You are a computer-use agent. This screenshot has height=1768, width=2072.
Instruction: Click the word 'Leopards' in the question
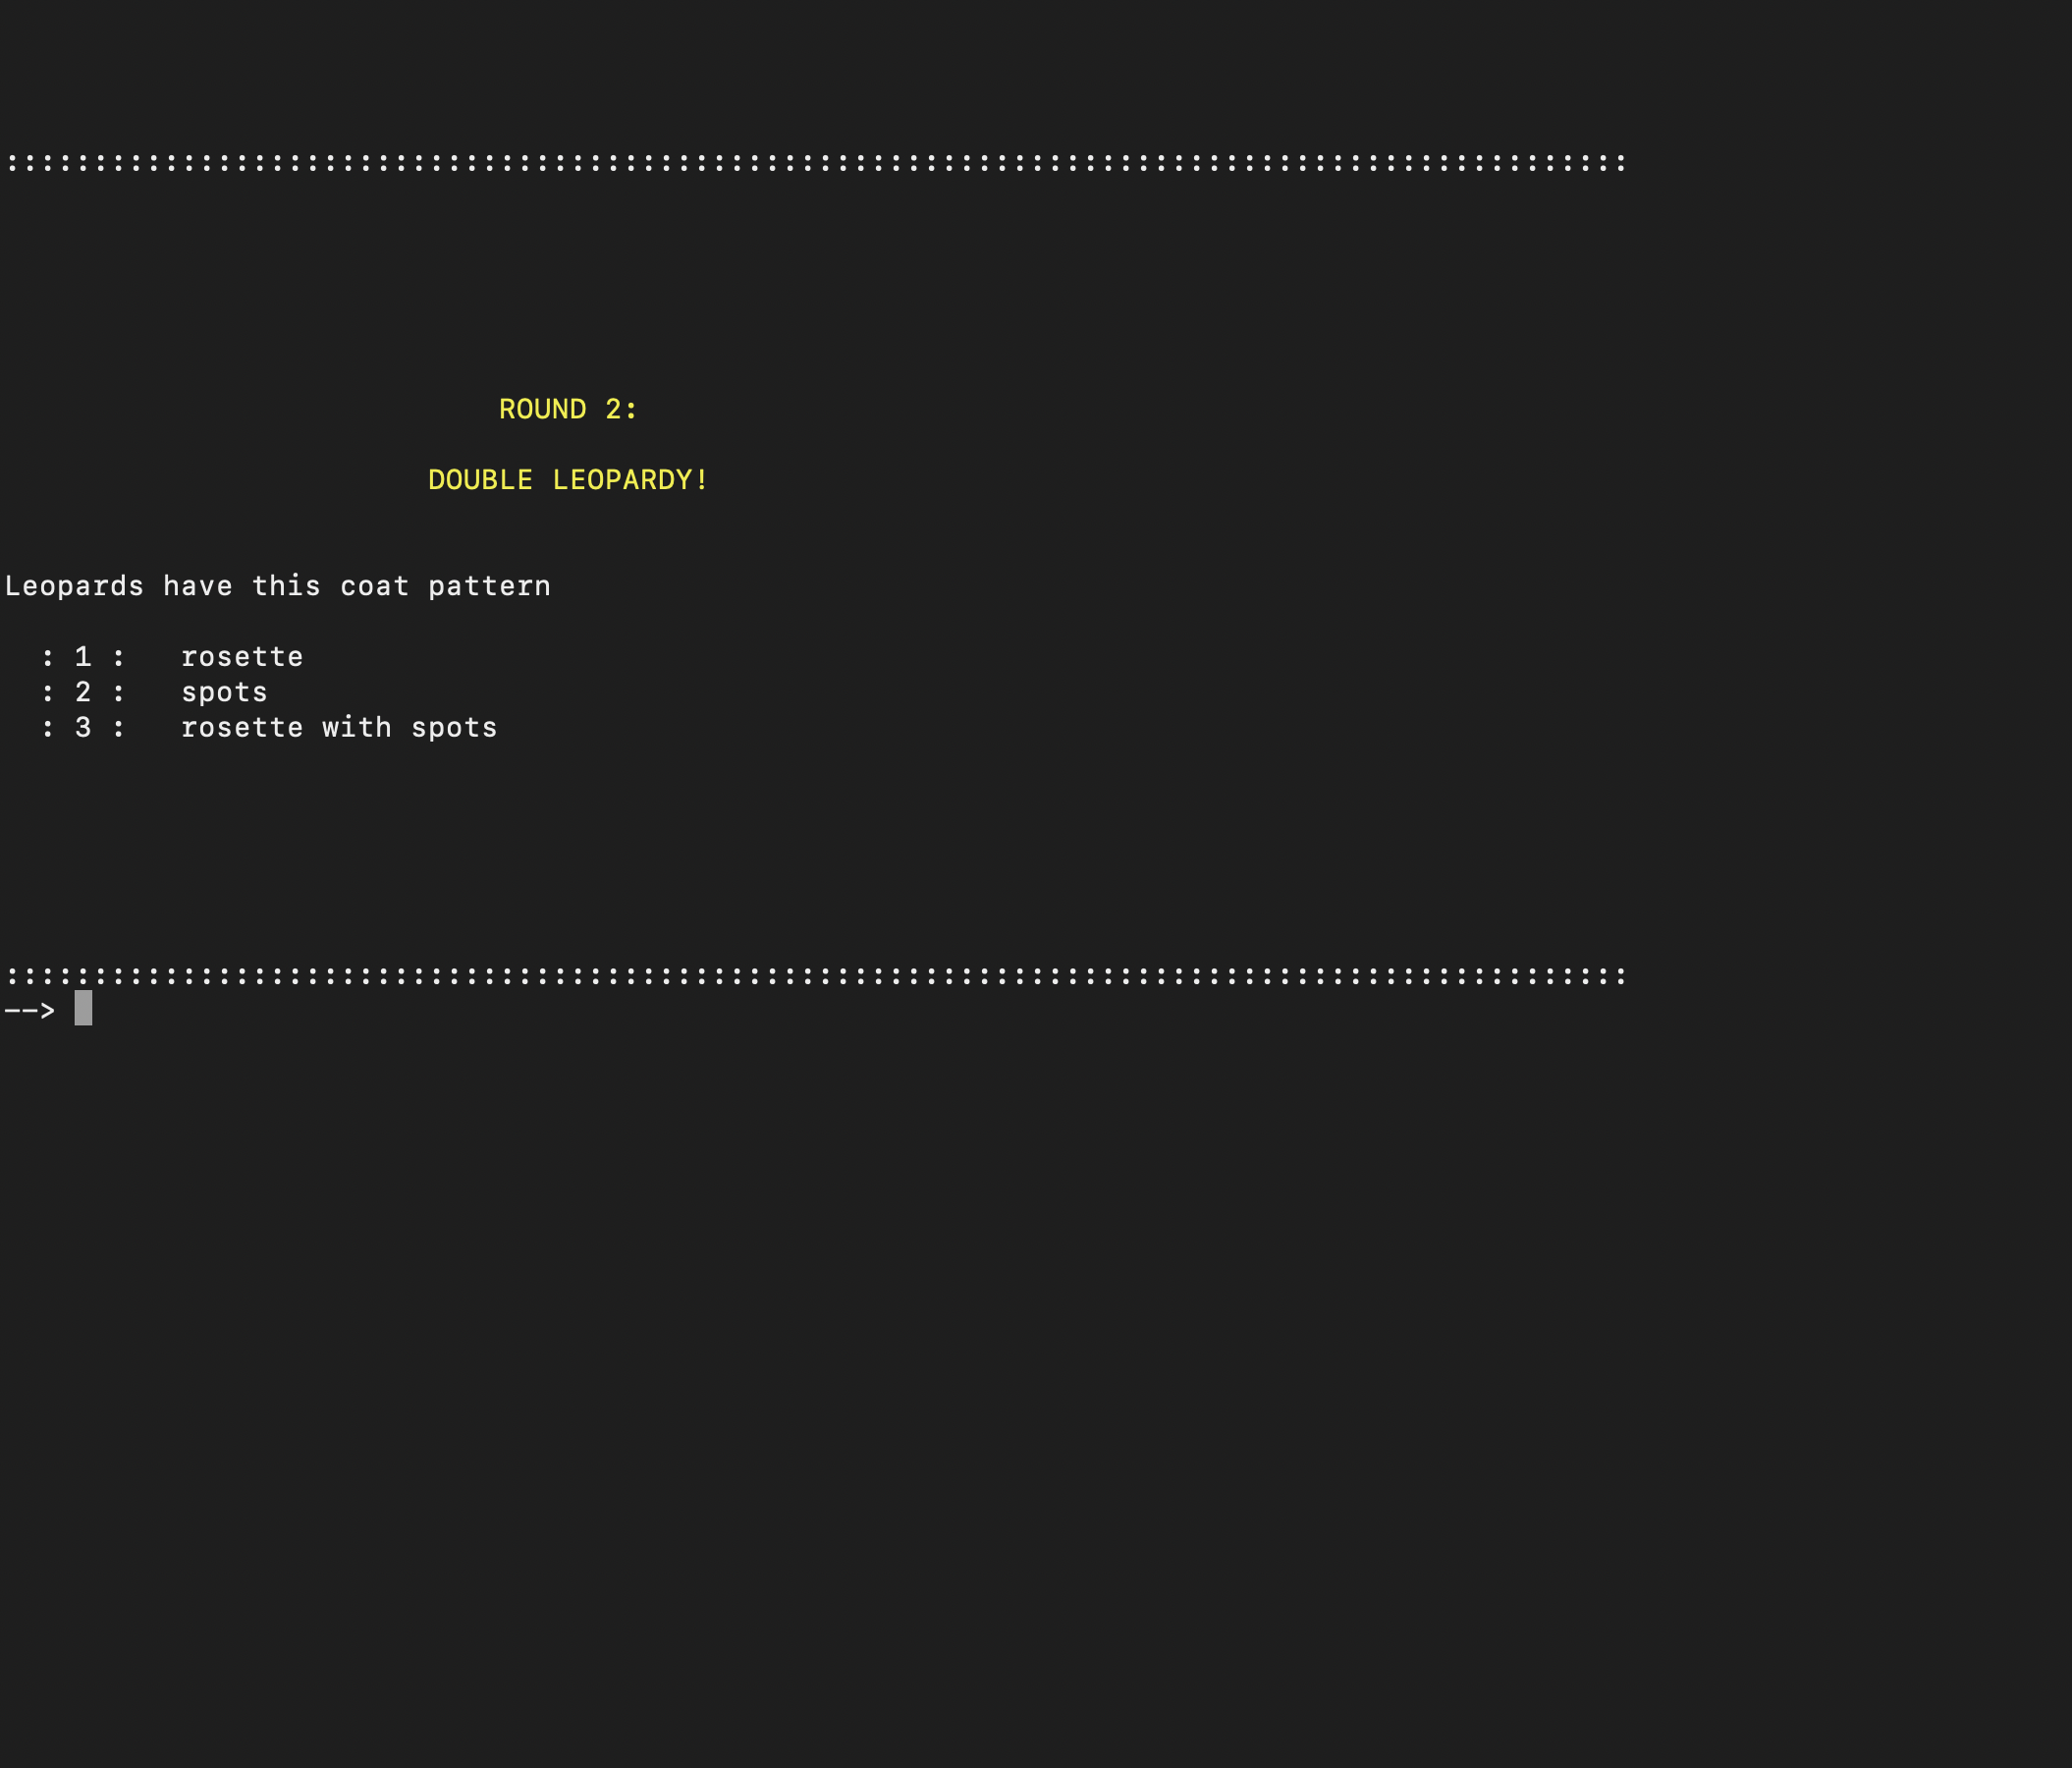[74, 586]
